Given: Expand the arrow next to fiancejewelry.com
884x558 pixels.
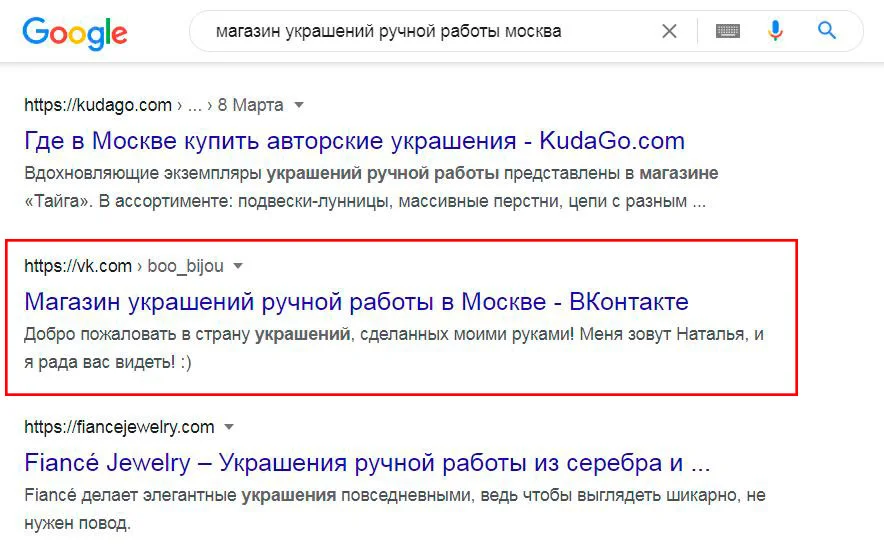Looking at the screenshot, I should coord(229,427).
